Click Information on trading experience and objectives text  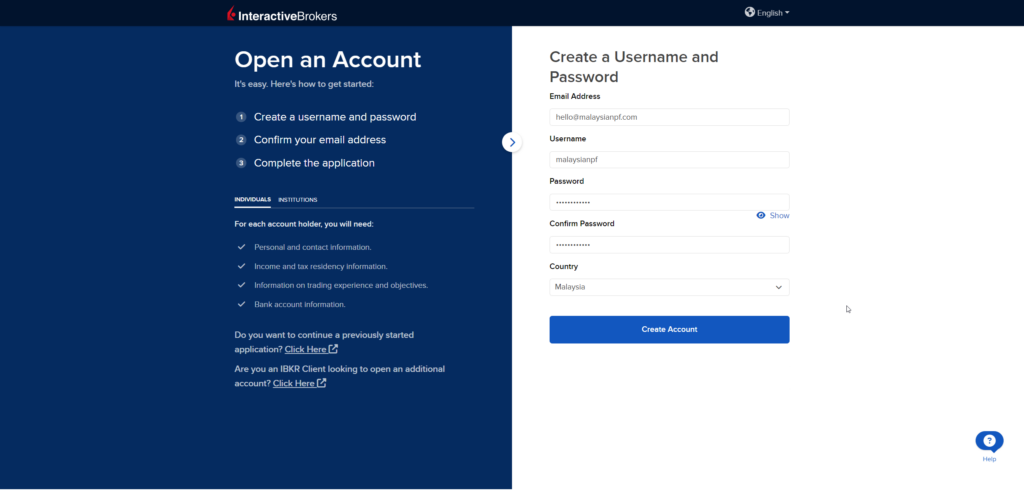pos(341,286)
